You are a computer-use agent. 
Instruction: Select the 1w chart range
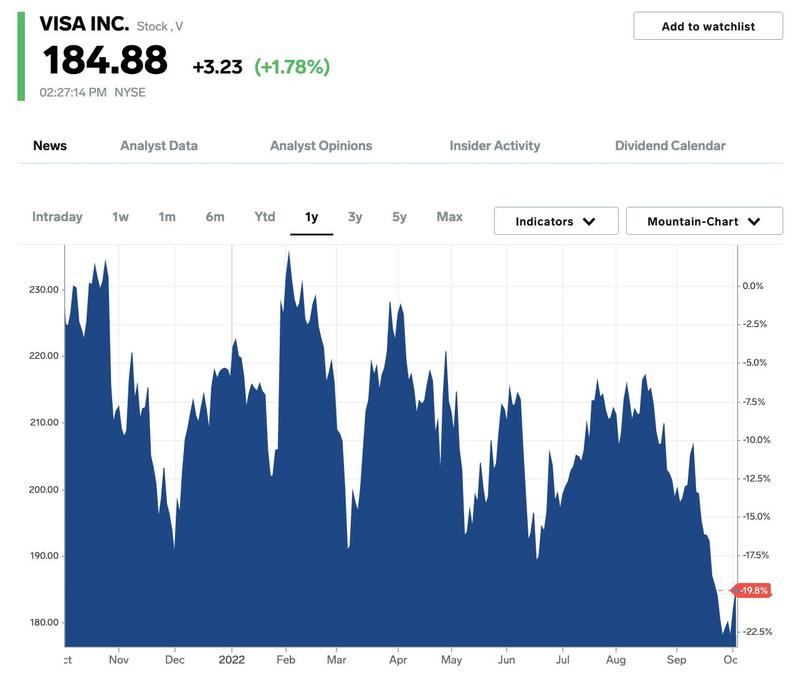[120, 217]
